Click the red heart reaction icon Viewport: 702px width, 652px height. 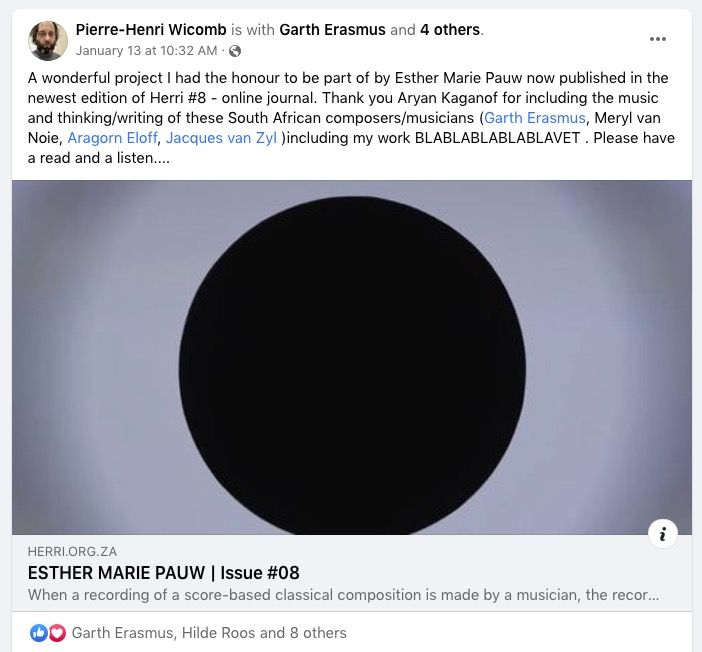point(57,632)
